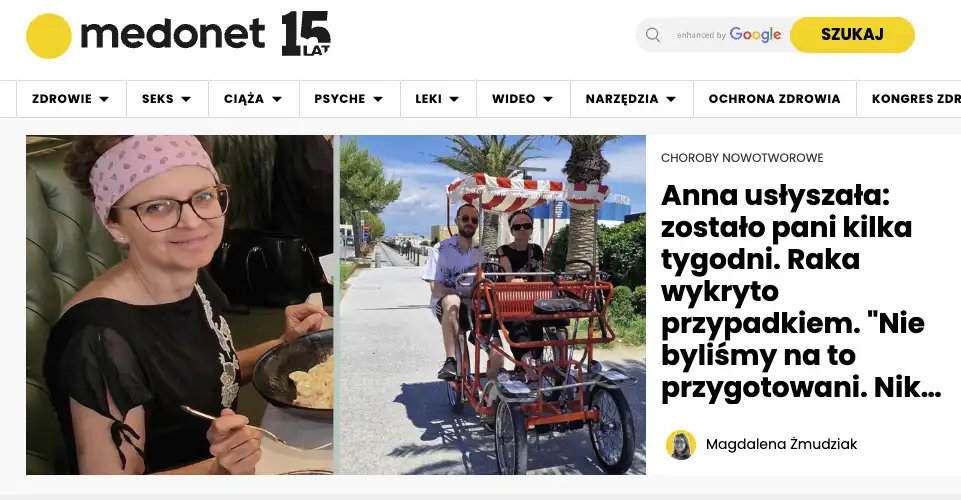Screen dimensions: 961x500
Task: Click author name Magdalena Żmudziak
Action: pyautogui.click(x=781, y=444)
